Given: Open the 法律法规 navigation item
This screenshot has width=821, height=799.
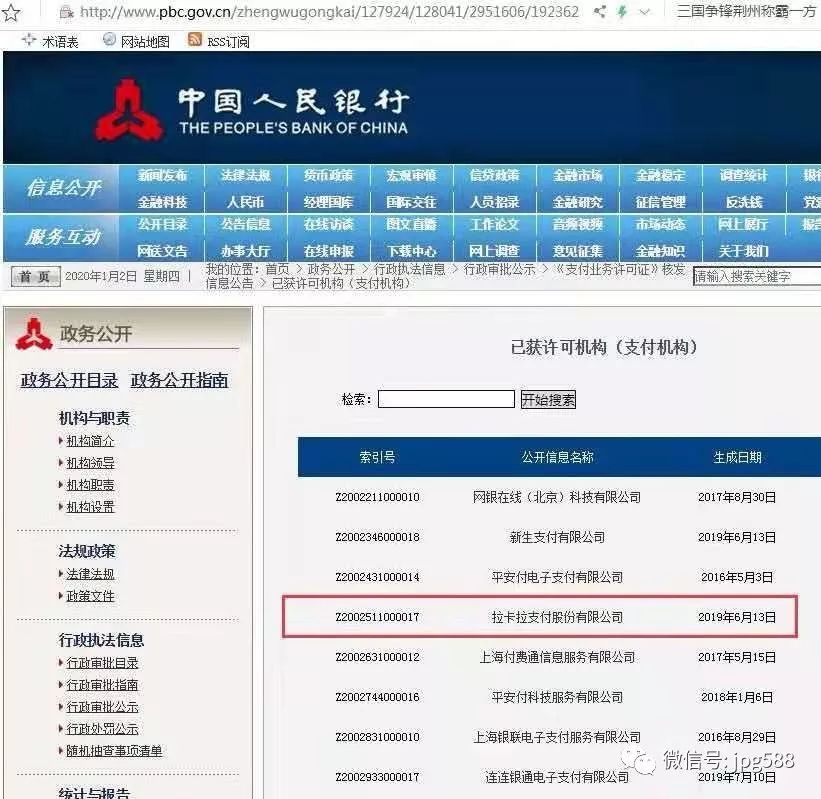Looking at the screenshot, I should point(246,175).
